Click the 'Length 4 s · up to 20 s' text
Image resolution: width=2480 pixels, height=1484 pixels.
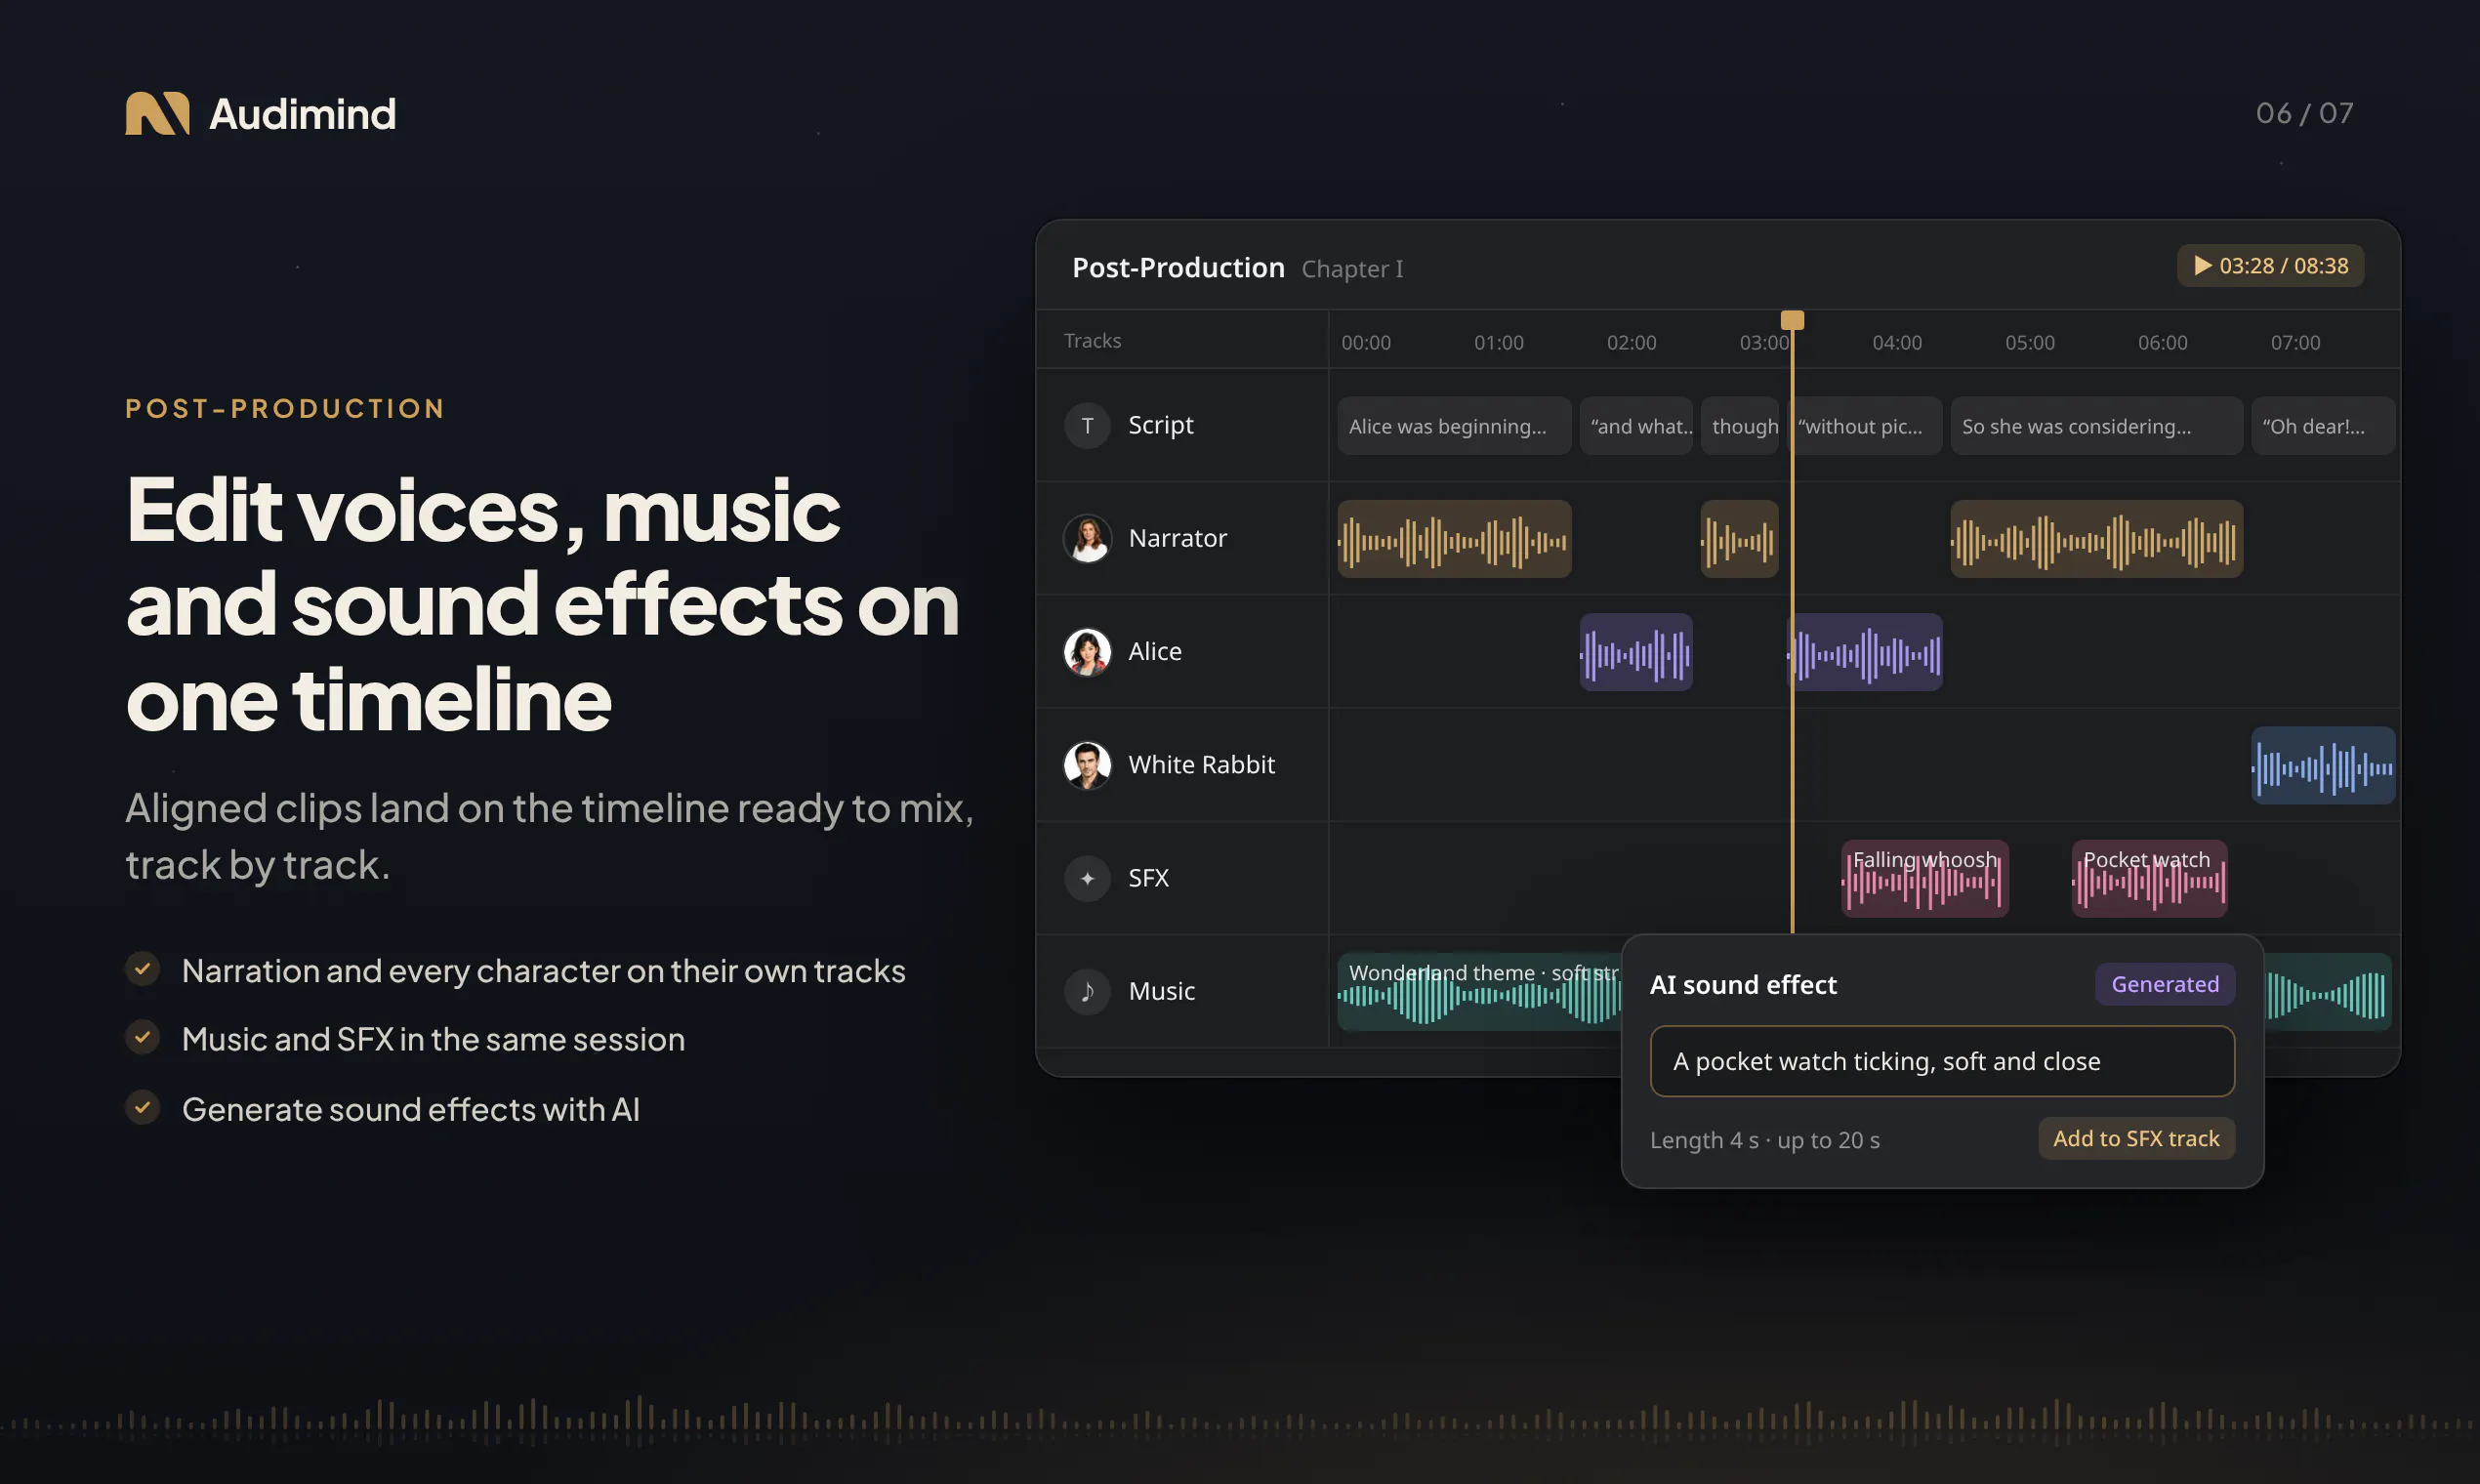[x=1765, y=1140]
